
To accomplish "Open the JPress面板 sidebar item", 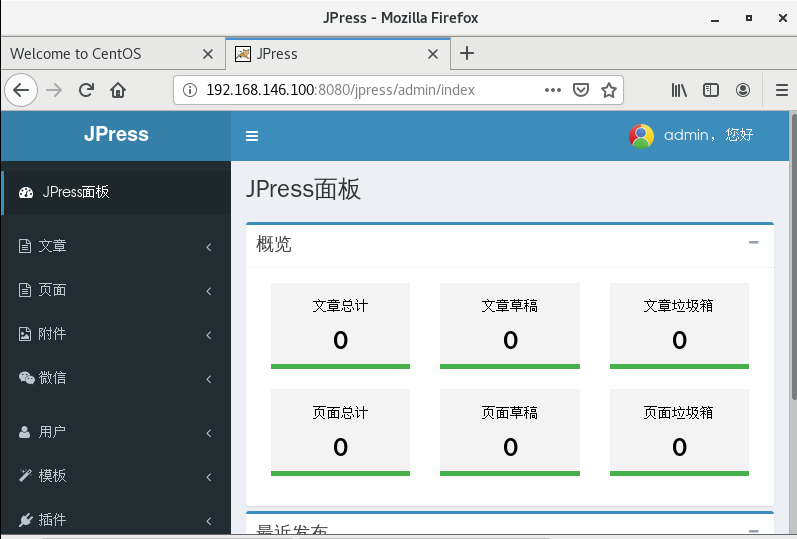I will (116, 192).
